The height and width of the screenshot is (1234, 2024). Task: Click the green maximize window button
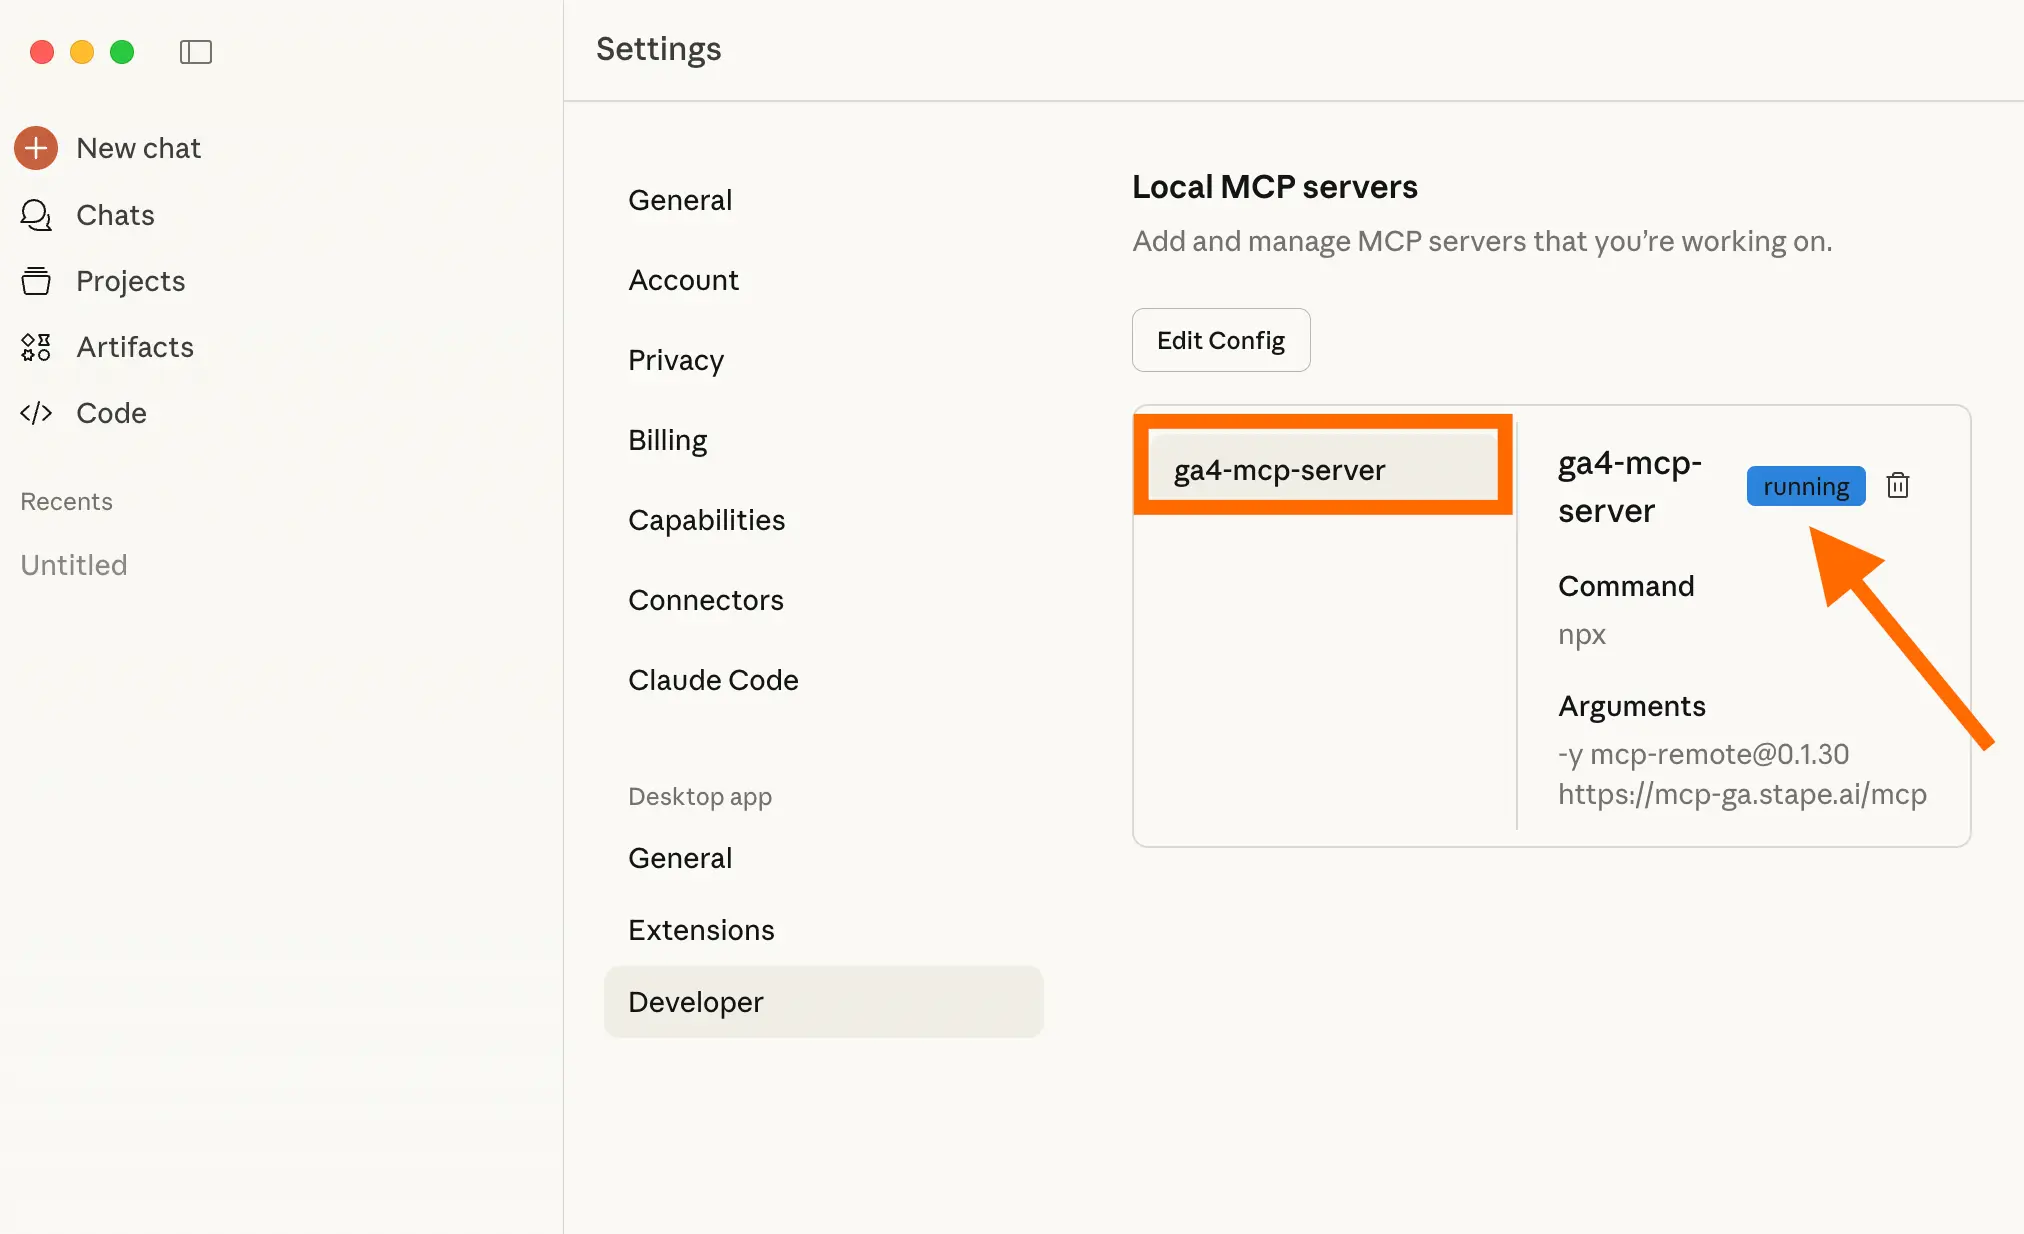pos(122,52)
